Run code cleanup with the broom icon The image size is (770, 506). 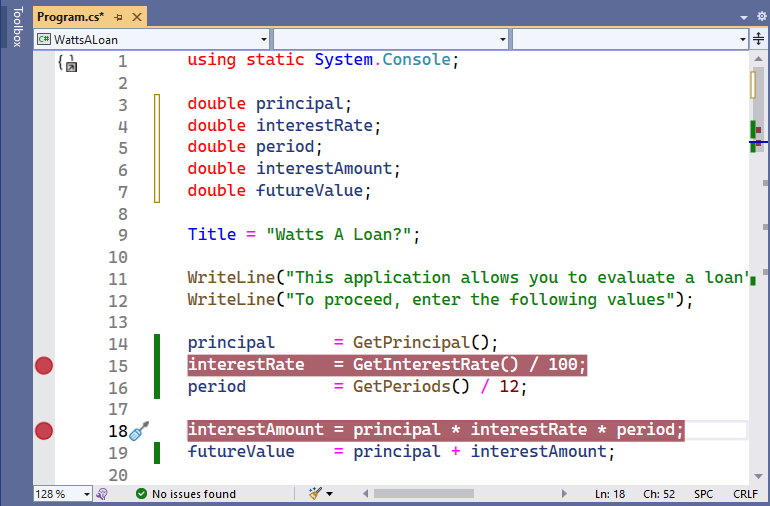pos(315,493)
